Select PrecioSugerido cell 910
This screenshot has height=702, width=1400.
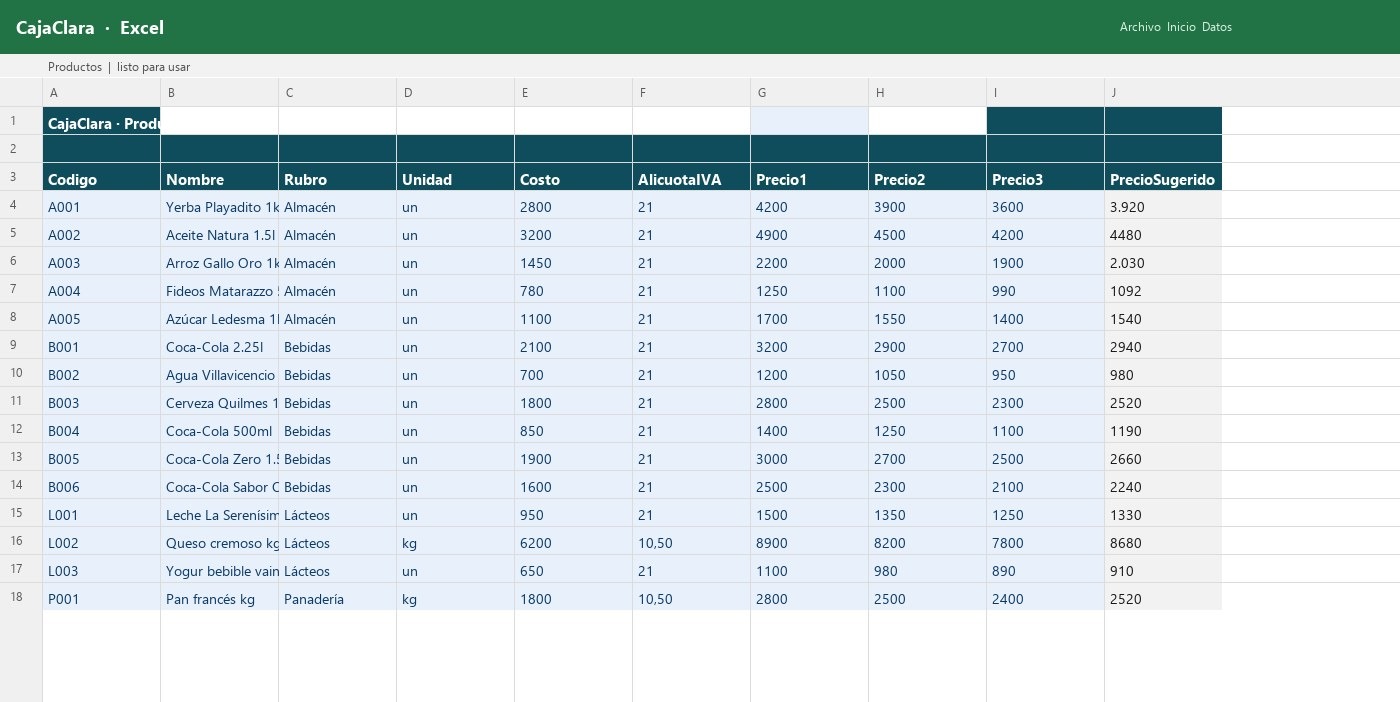1163,569
